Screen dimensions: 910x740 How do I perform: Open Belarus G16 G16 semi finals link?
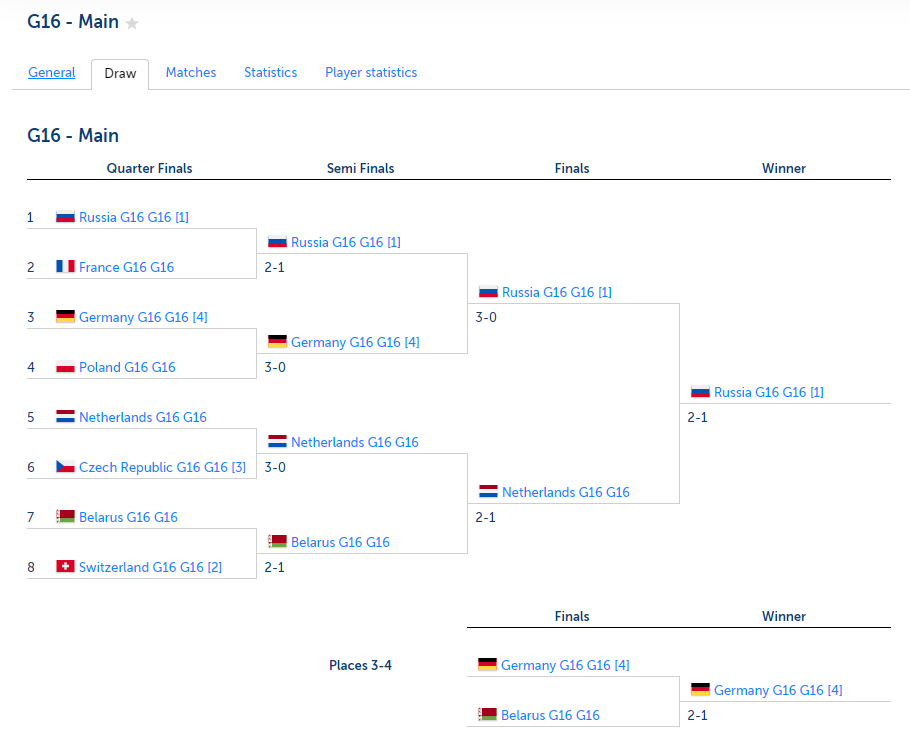(340, 542)
